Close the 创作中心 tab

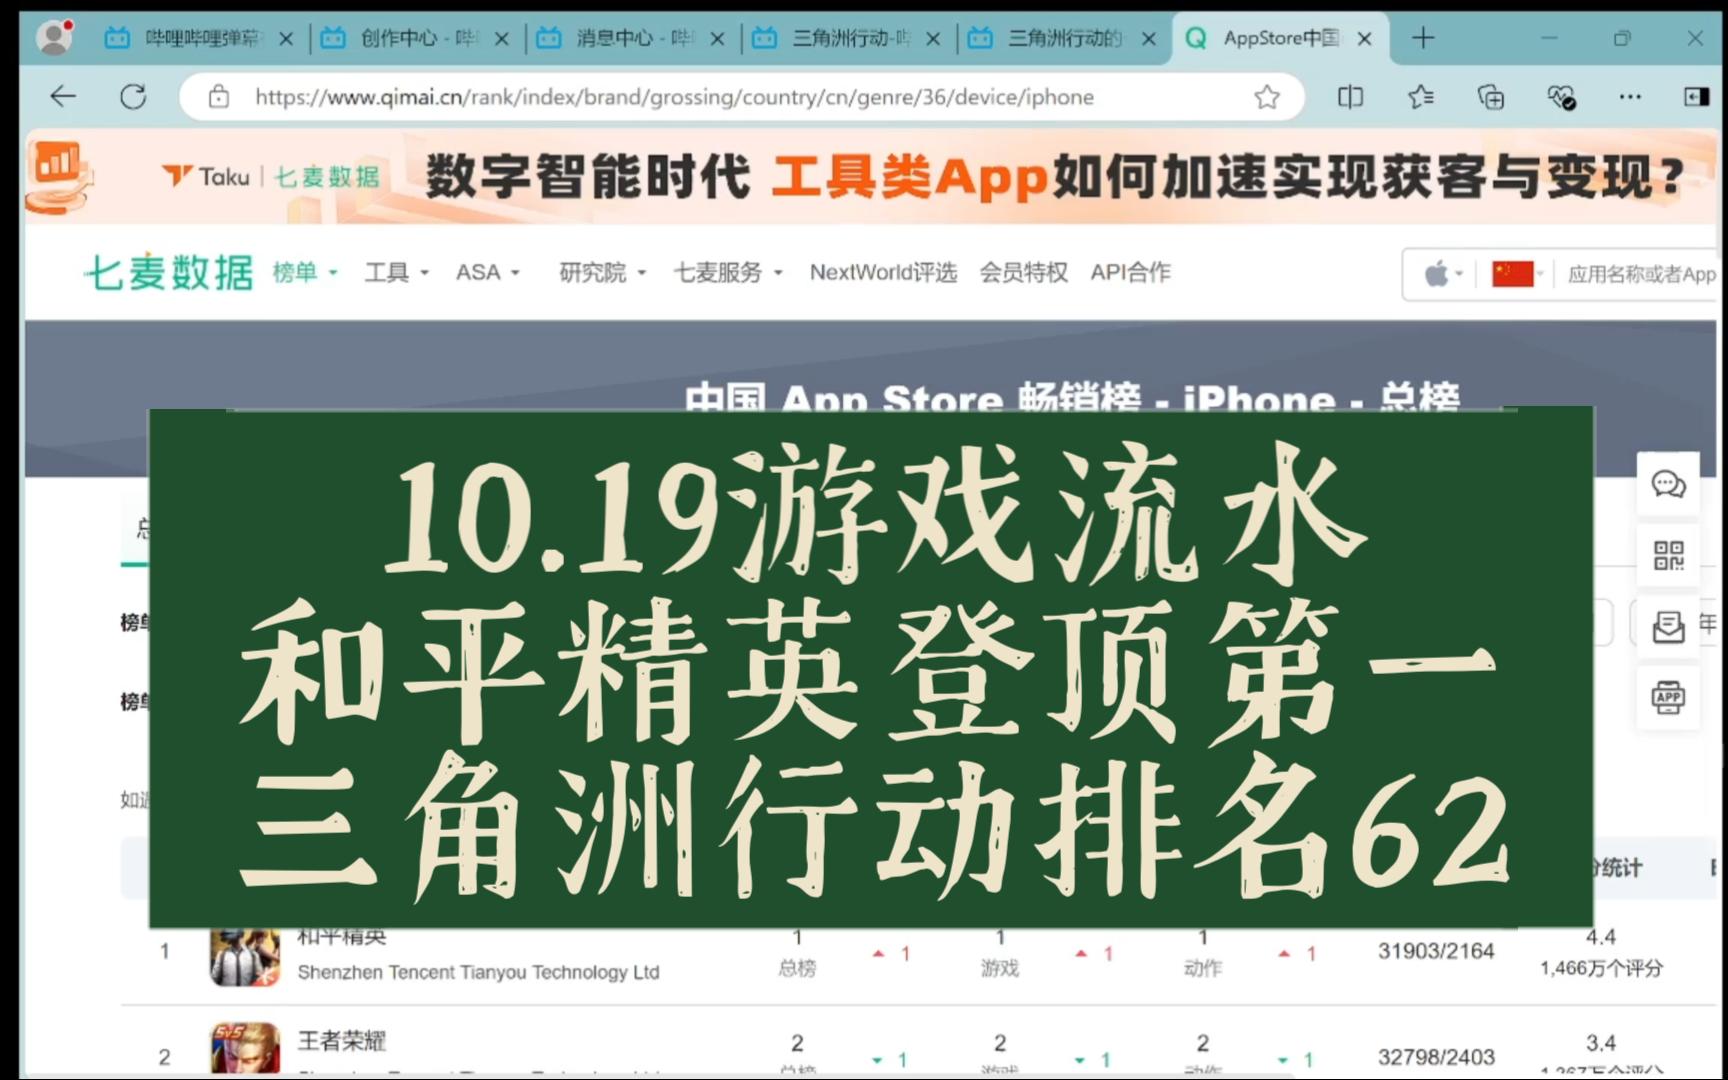502,39
